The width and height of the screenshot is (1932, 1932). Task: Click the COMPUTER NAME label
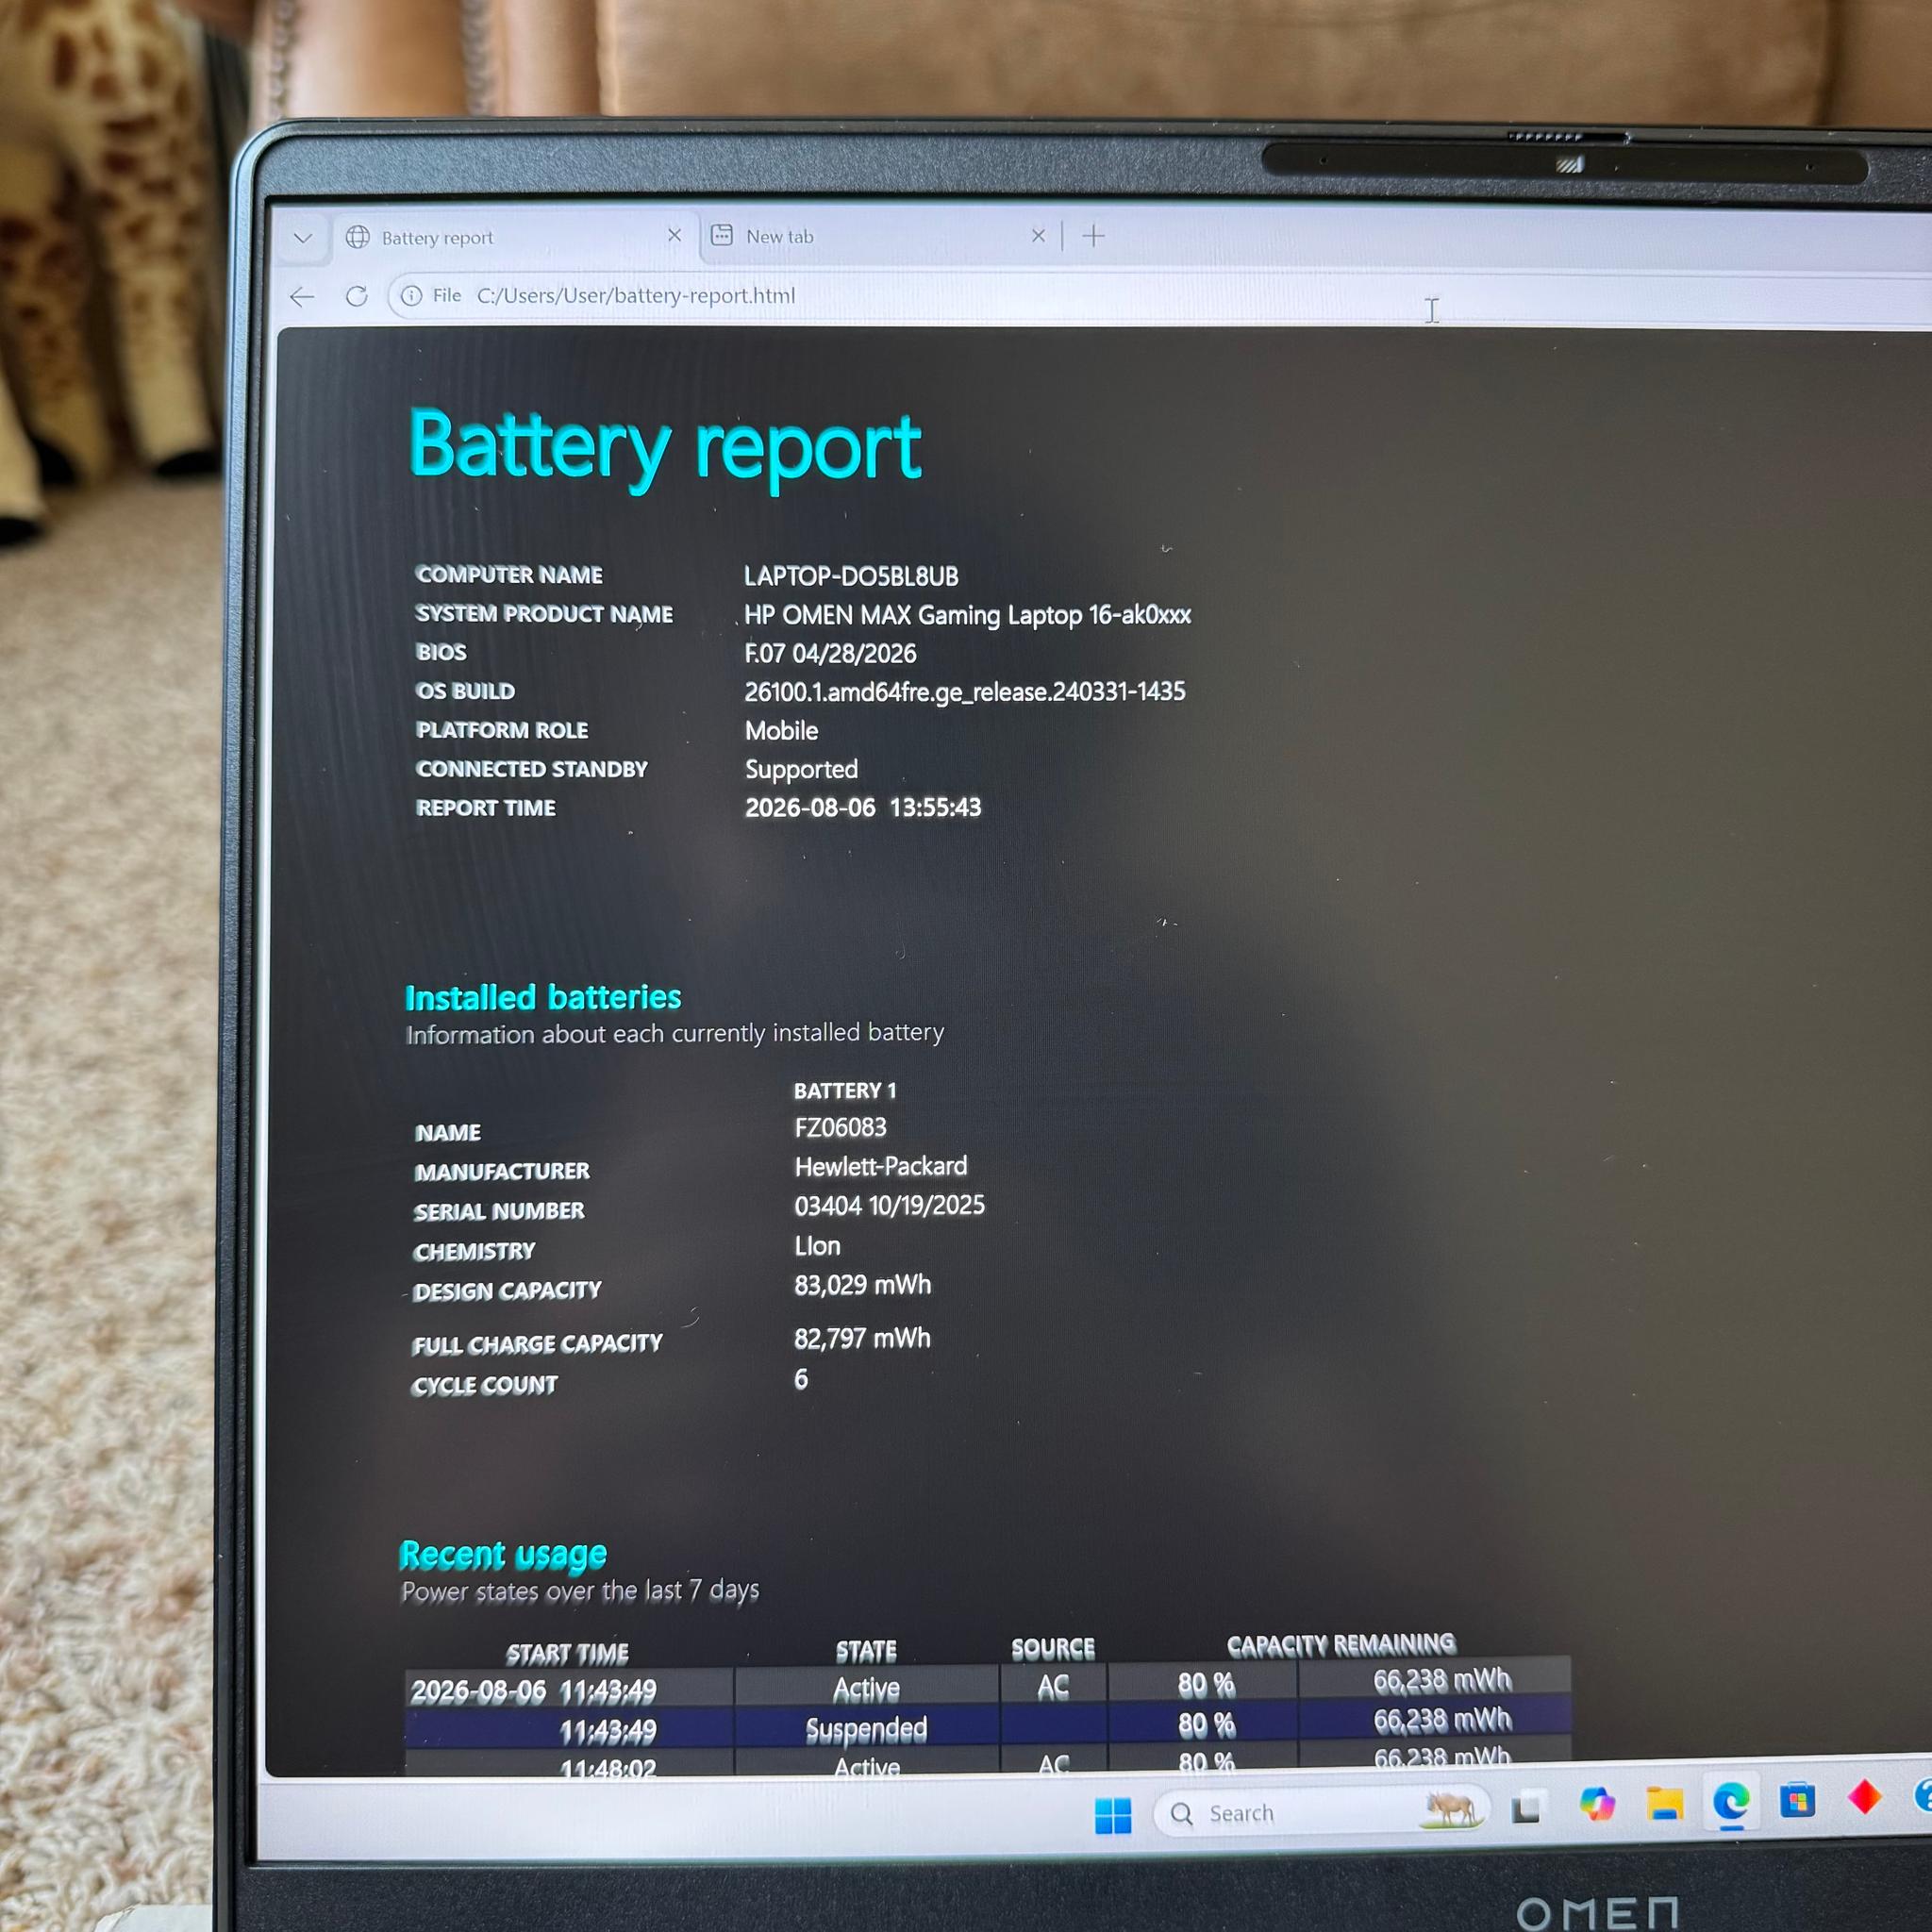(x=509, y=575)
